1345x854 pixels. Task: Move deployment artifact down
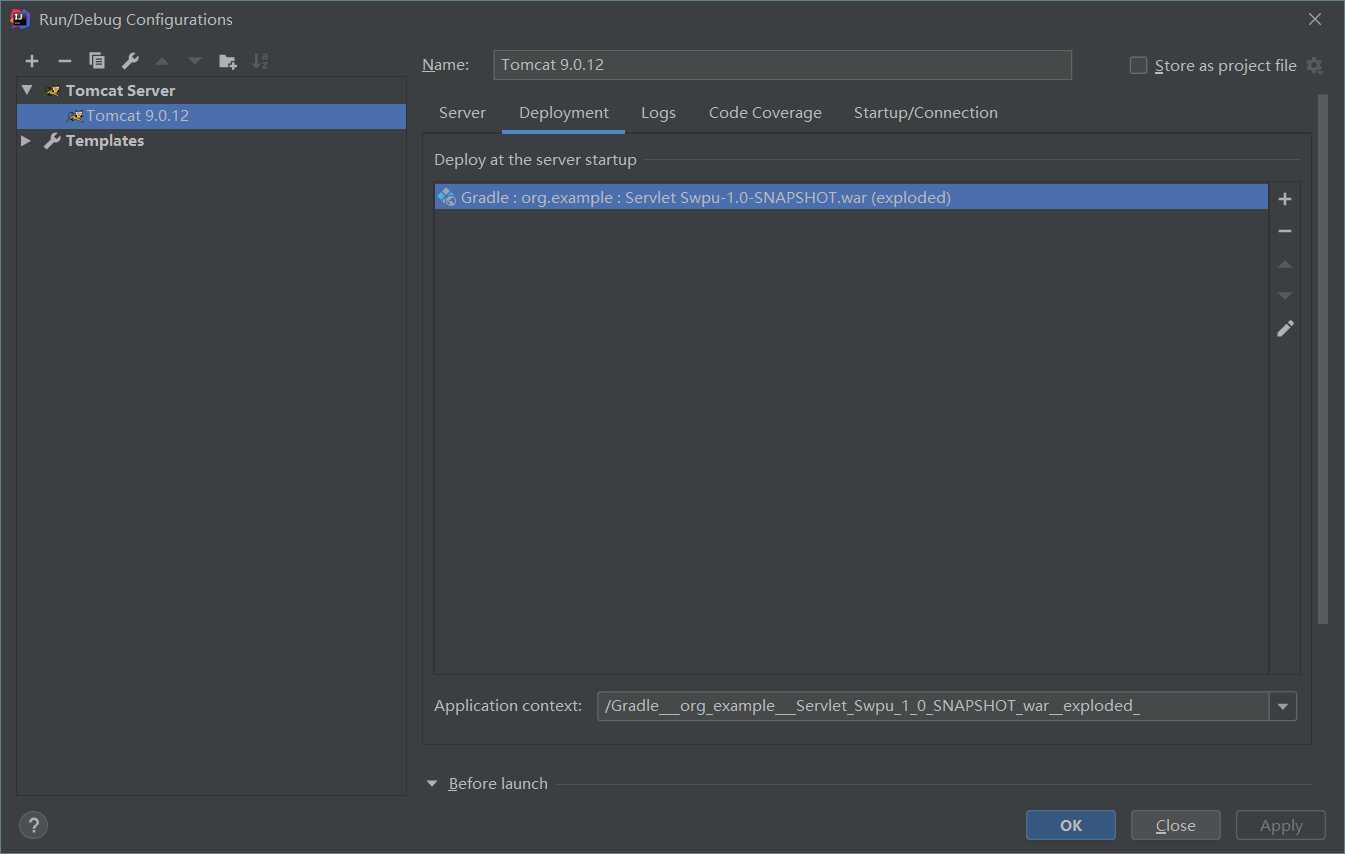(1285, 296)
